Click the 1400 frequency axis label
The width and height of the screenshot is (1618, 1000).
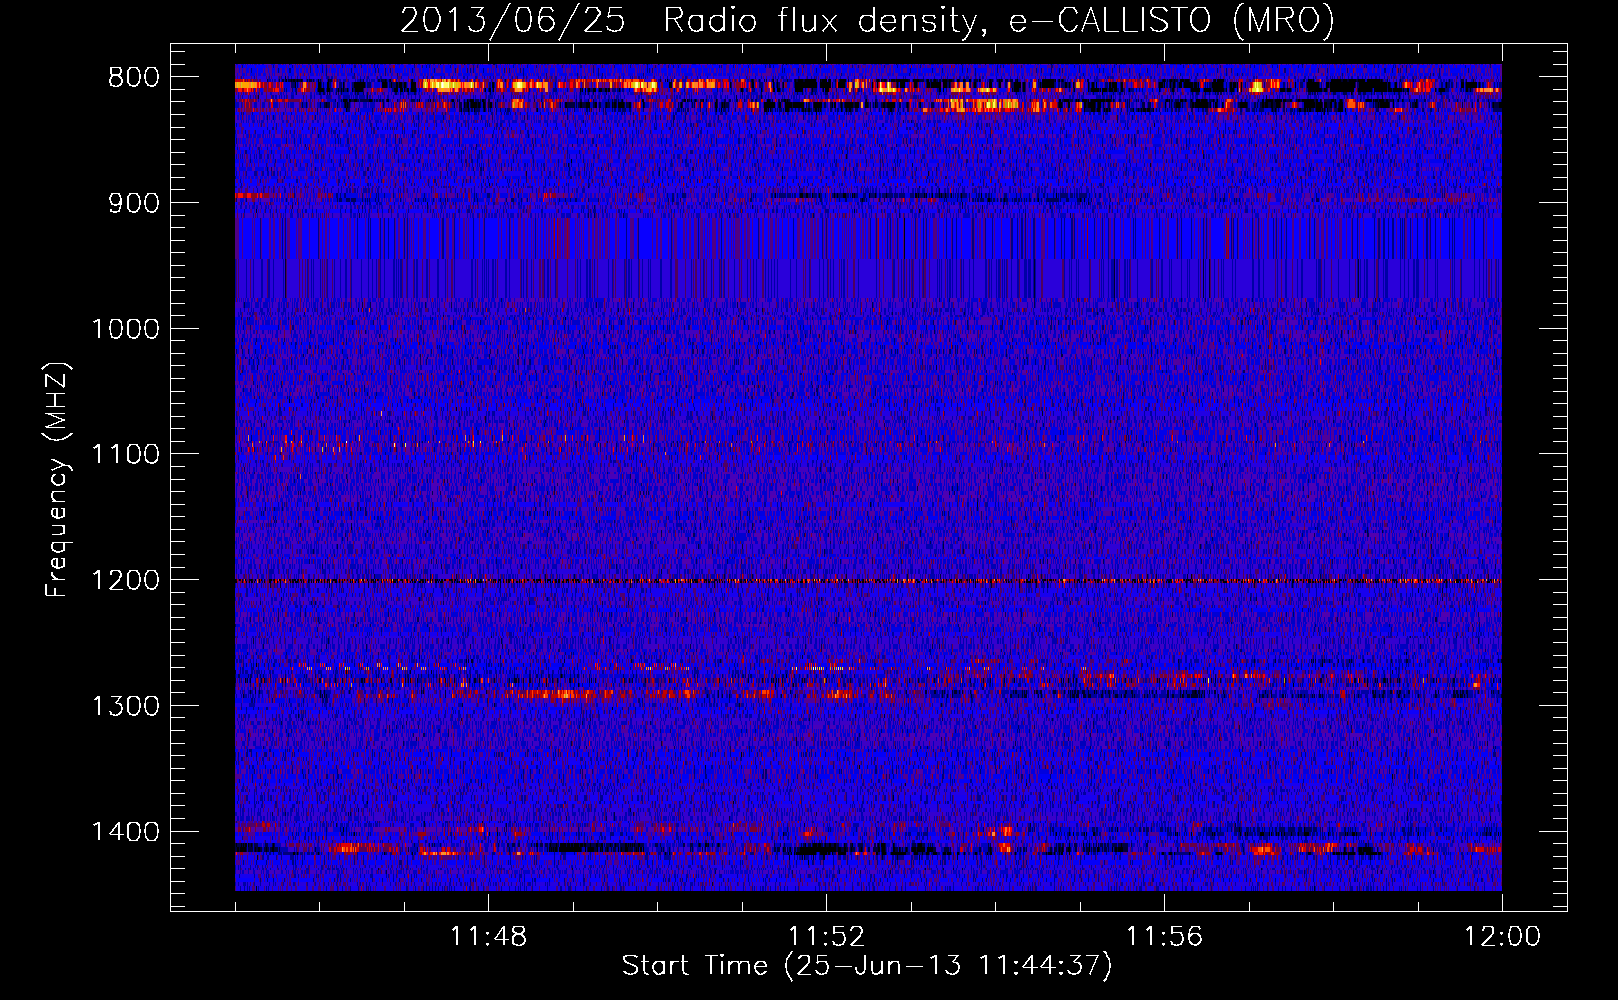126,832
